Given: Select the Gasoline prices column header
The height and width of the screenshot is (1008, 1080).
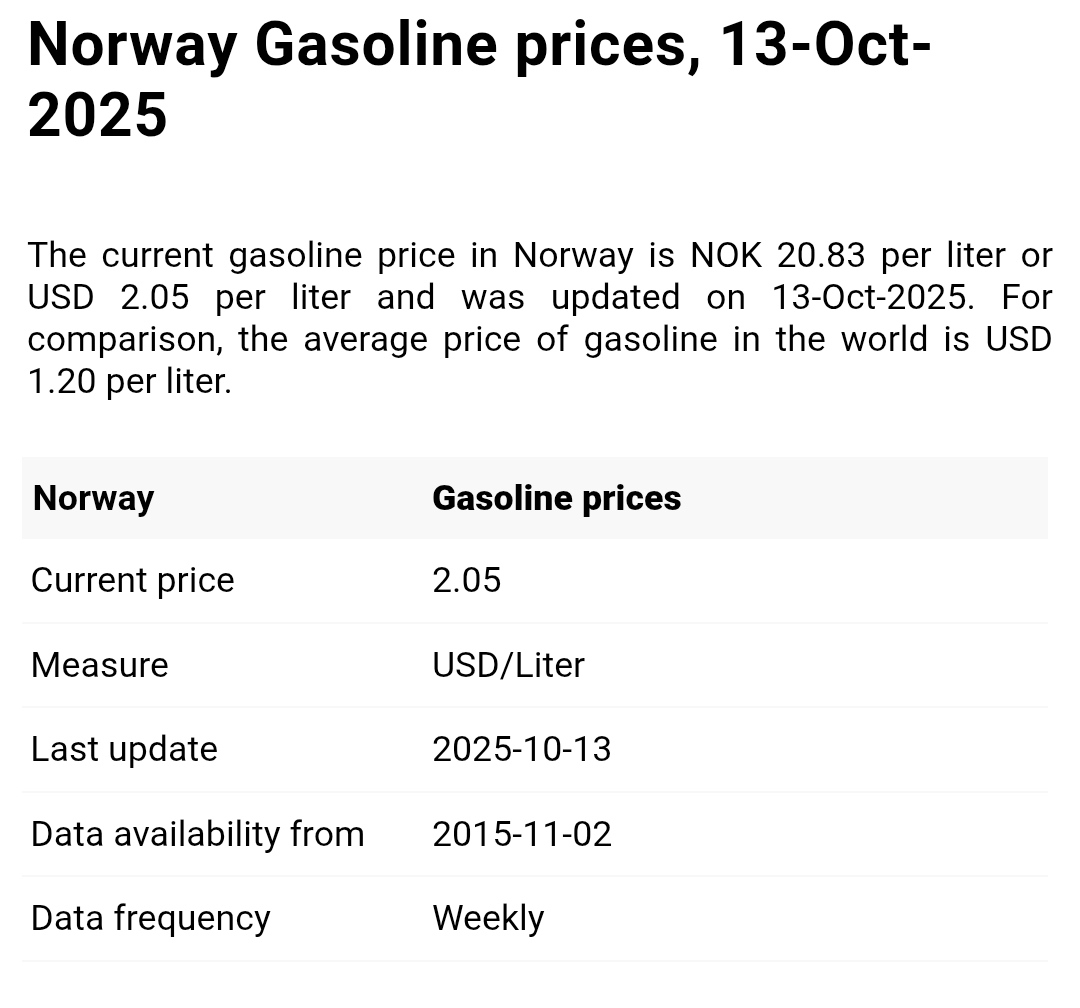Looking at the screenshot, I should [556, 498].
